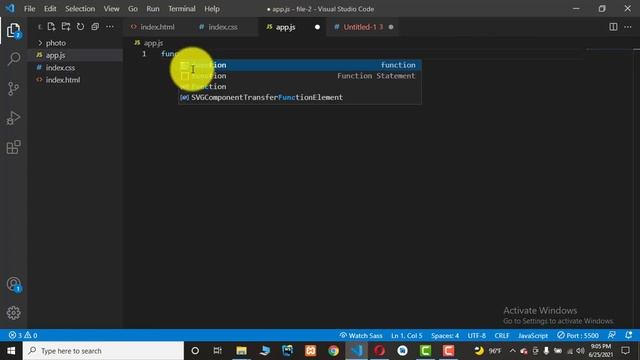Change indentation via Spaces: 4
Screen dimensions: 640x360
point(445,336)
